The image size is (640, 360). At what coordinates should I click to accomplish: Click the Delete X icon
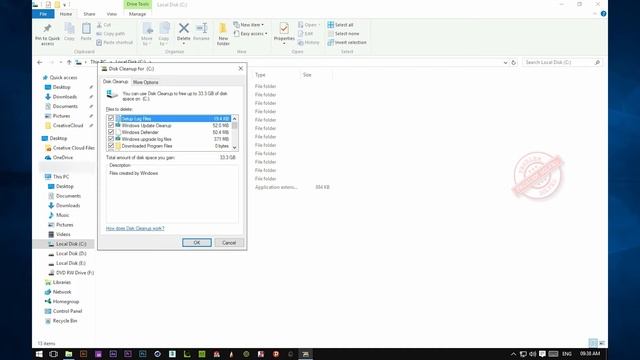[184, 28]
